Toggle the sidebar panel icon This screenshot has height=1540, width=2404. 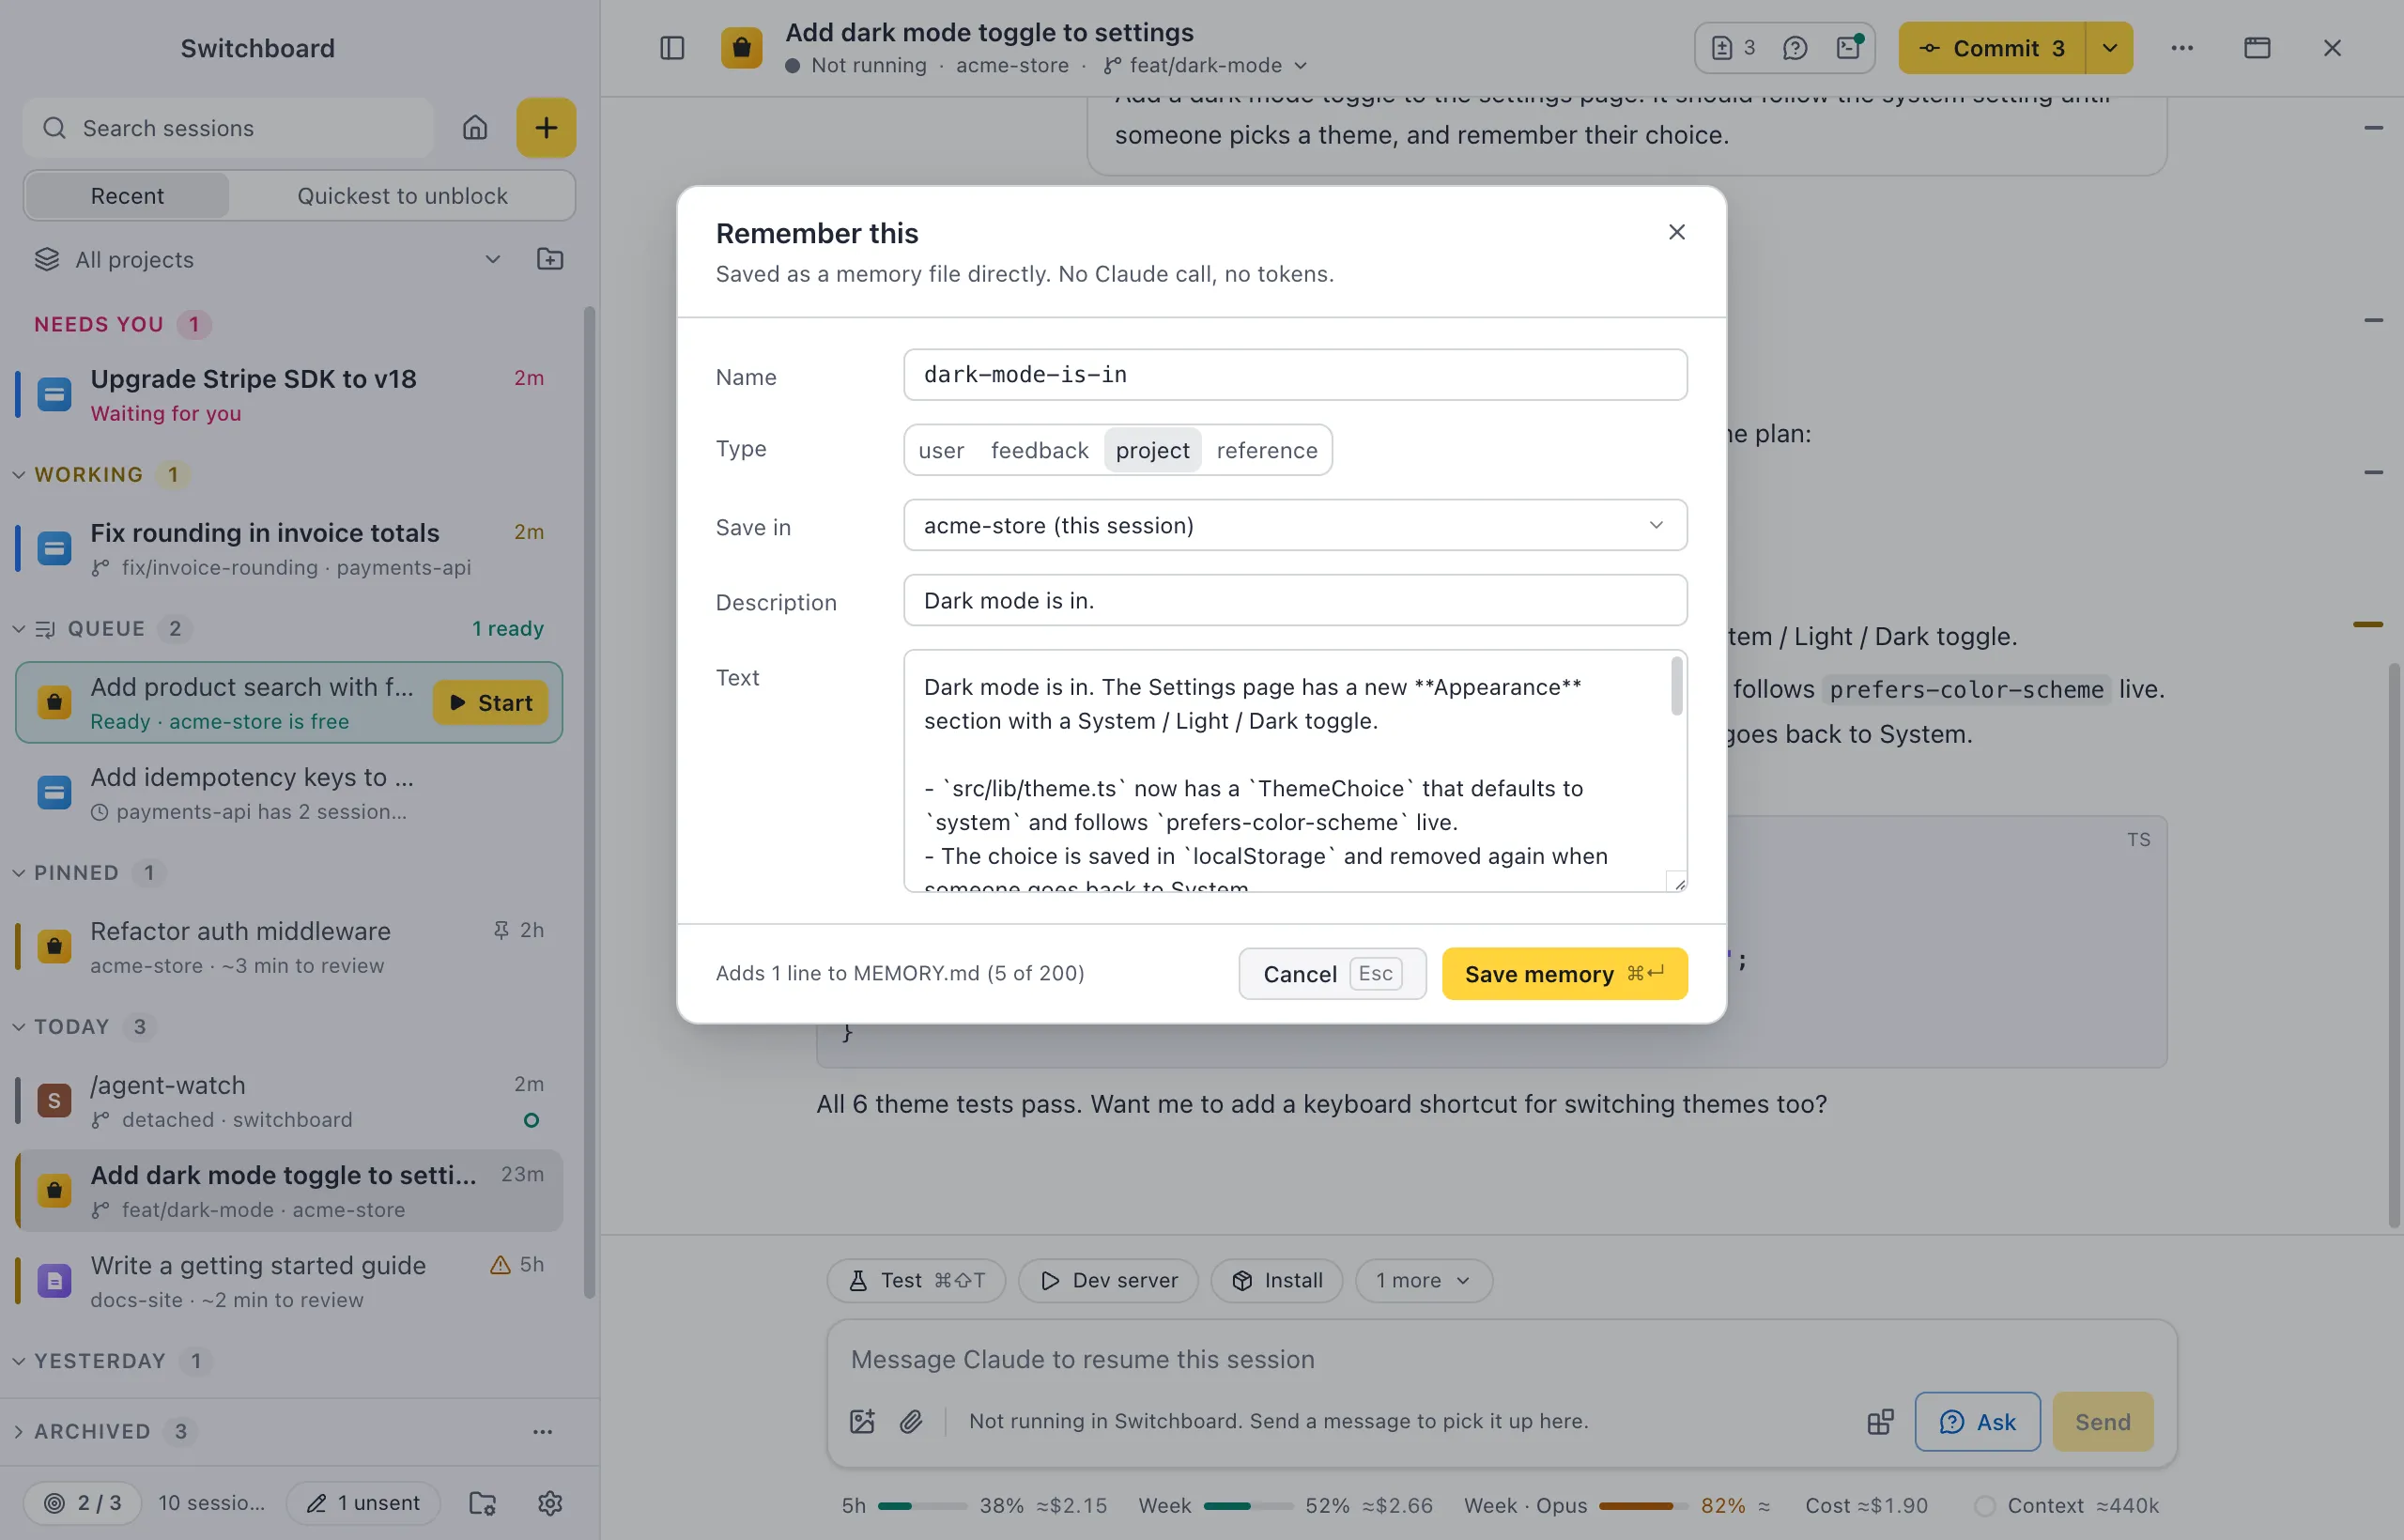(672, 48)
